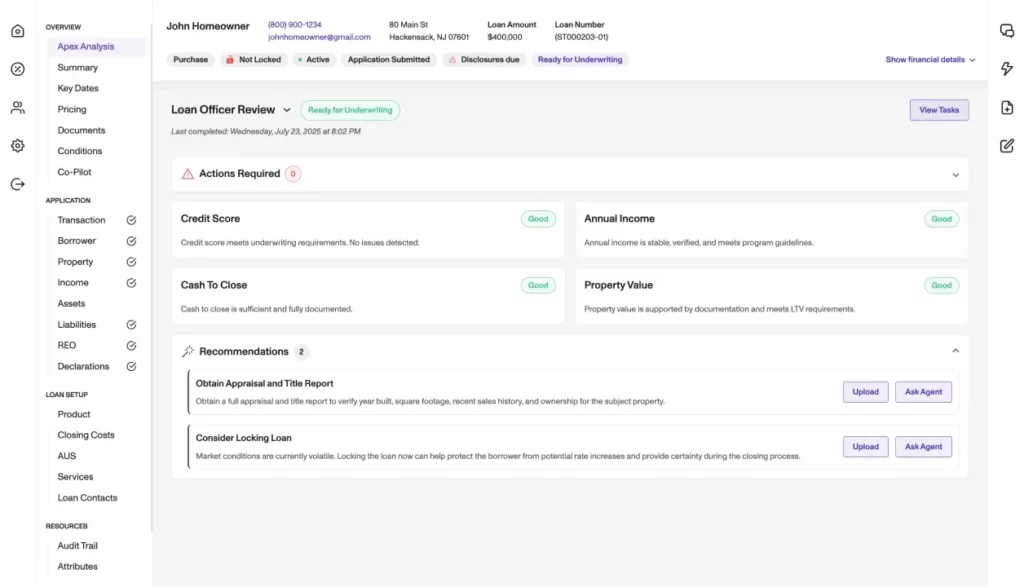Click the home icon in left rail
Screen dimensions: 1024x587
point(17,31)
